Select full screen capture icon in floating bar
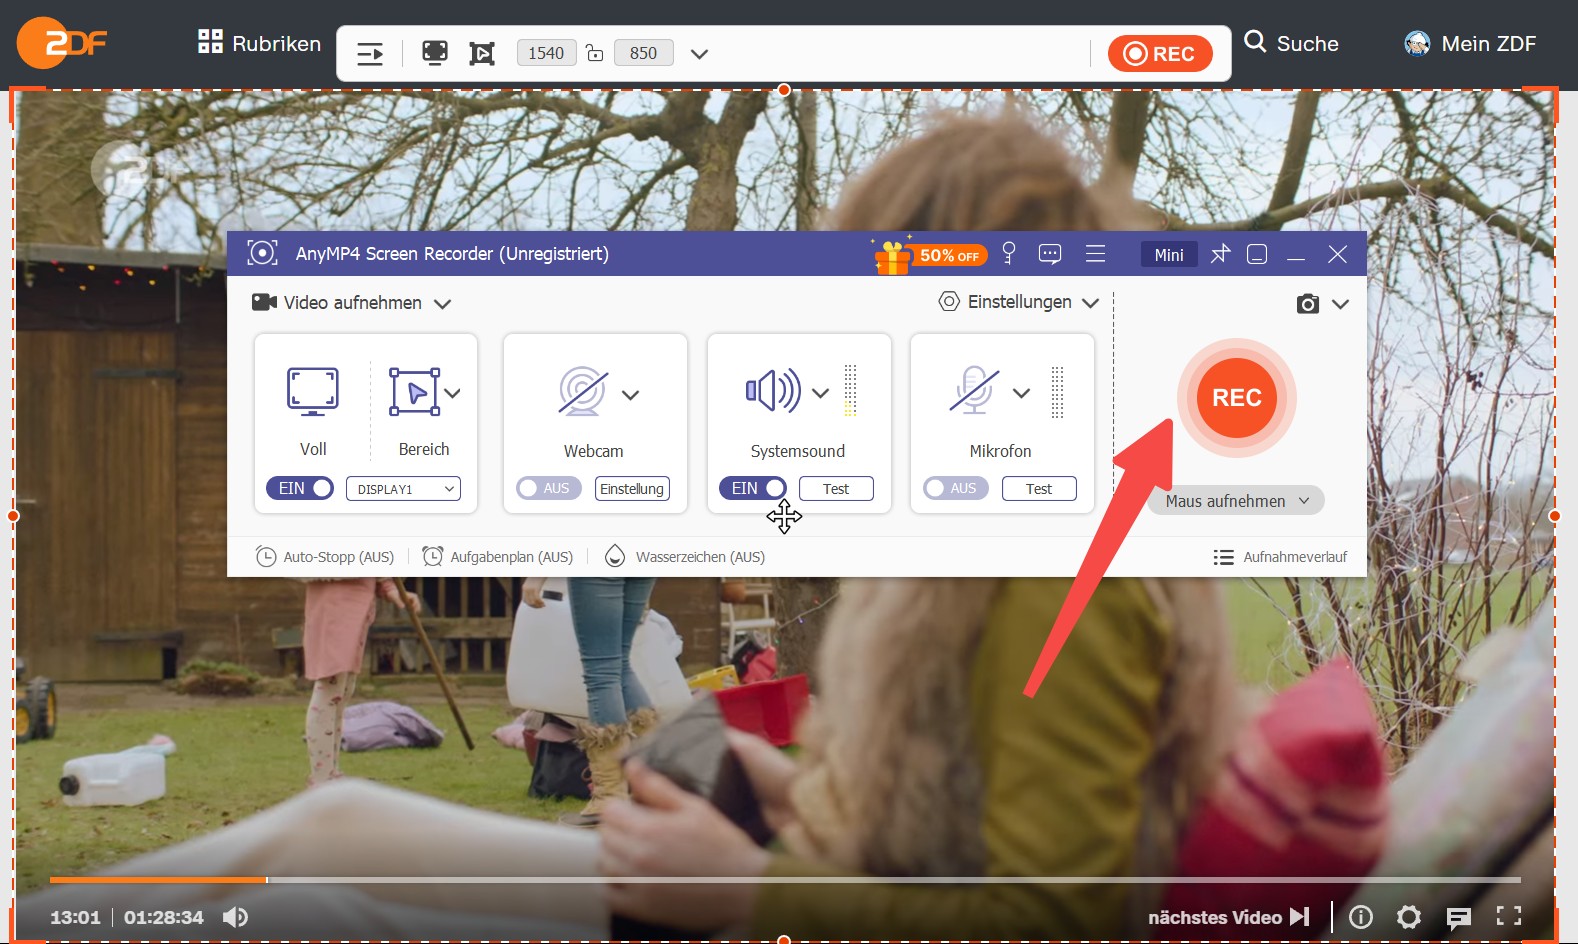This screenshot has width=1578, height=944. (x=434, y=52)
